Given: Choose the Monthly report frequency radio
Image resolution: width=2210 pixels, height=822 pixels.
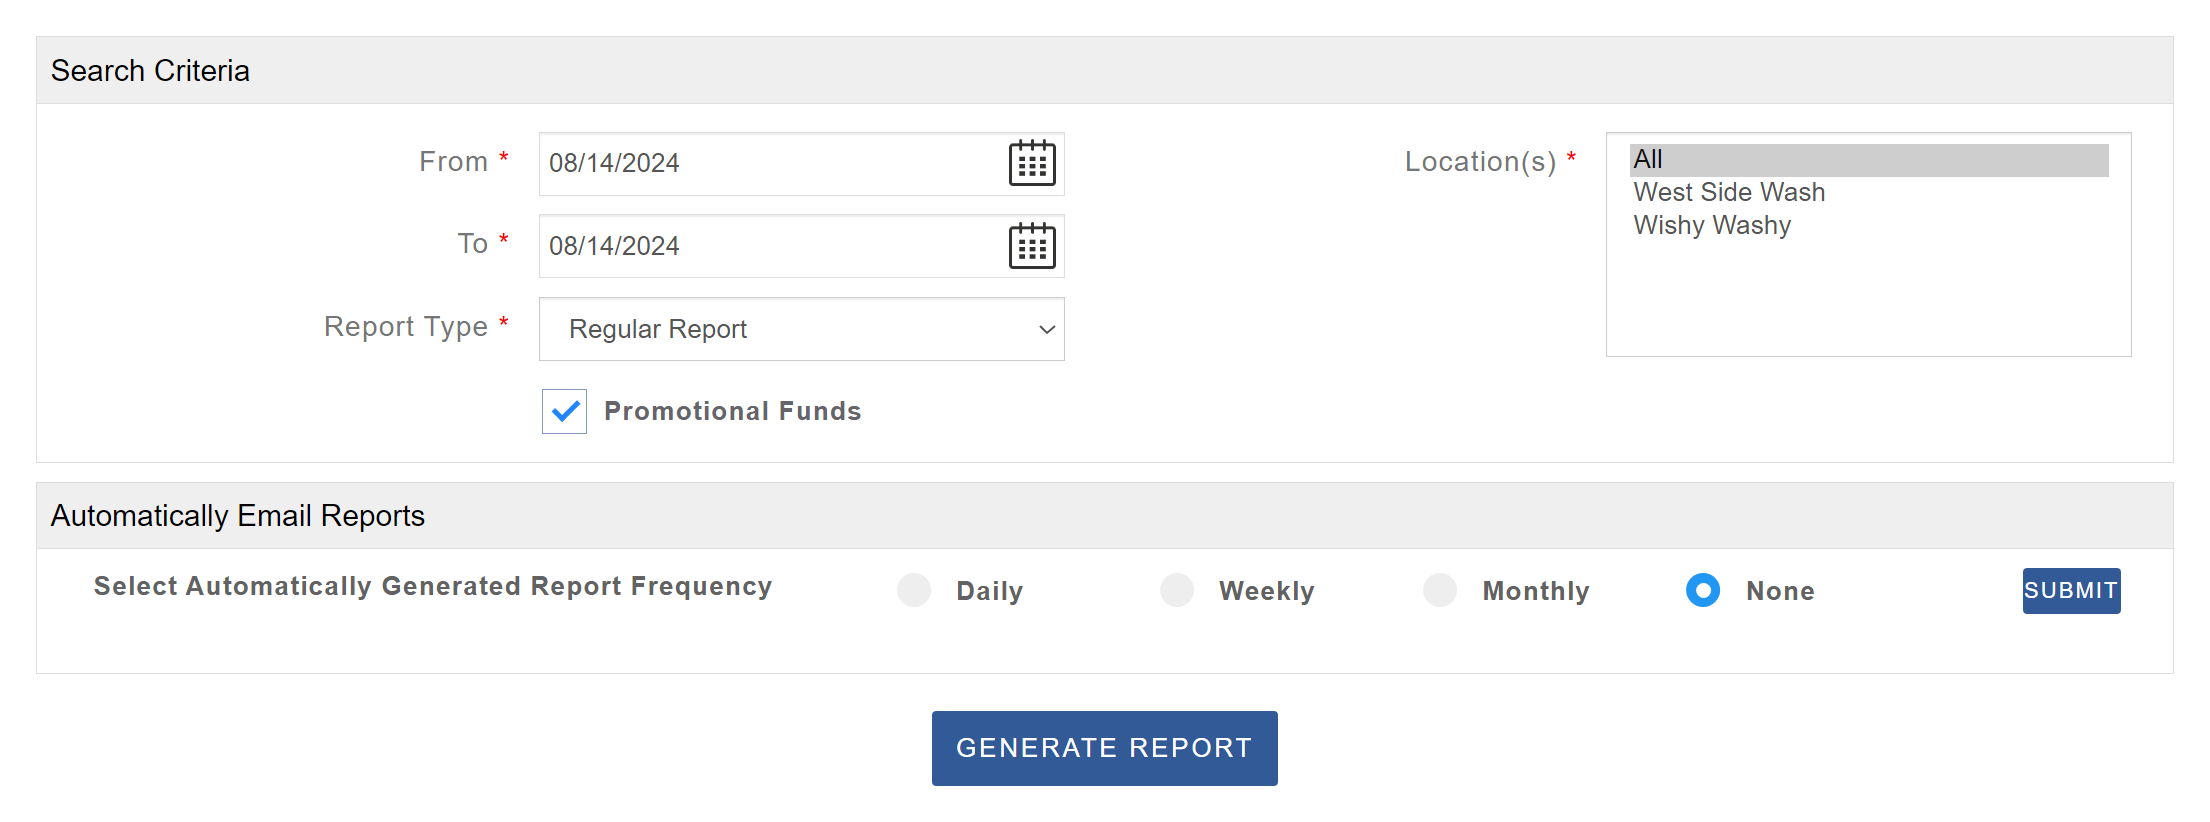Looking at the screenshot, I should [x=1440, y=590].
